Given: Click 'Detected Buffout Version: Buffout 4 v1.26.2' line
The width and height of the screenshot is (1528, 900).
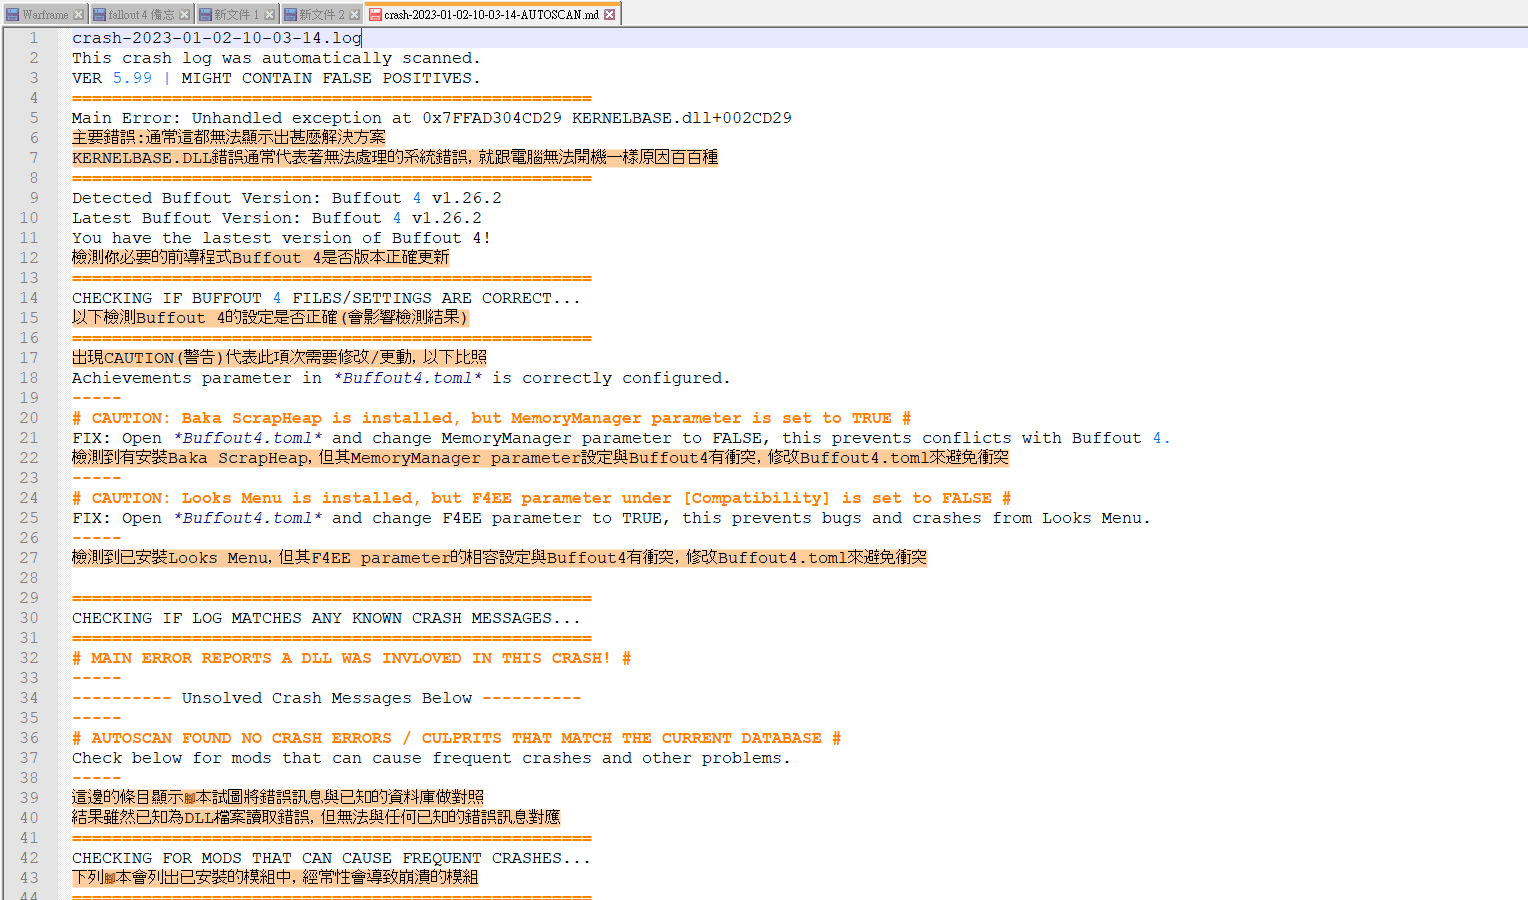Looking at the screenshot, I should [287, 198].
